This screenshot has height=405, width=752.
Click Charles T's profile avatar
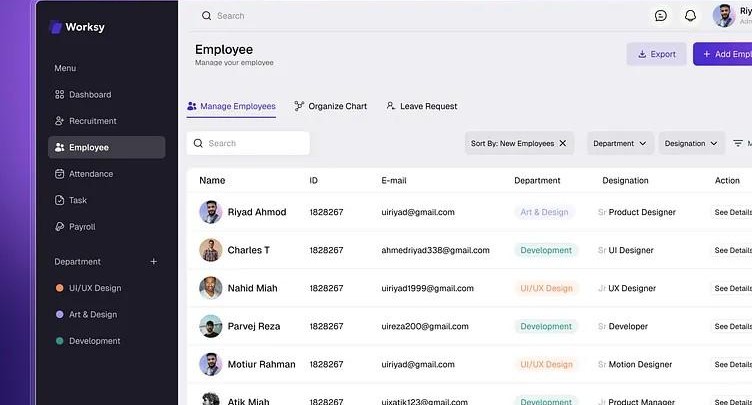[210, 250]
